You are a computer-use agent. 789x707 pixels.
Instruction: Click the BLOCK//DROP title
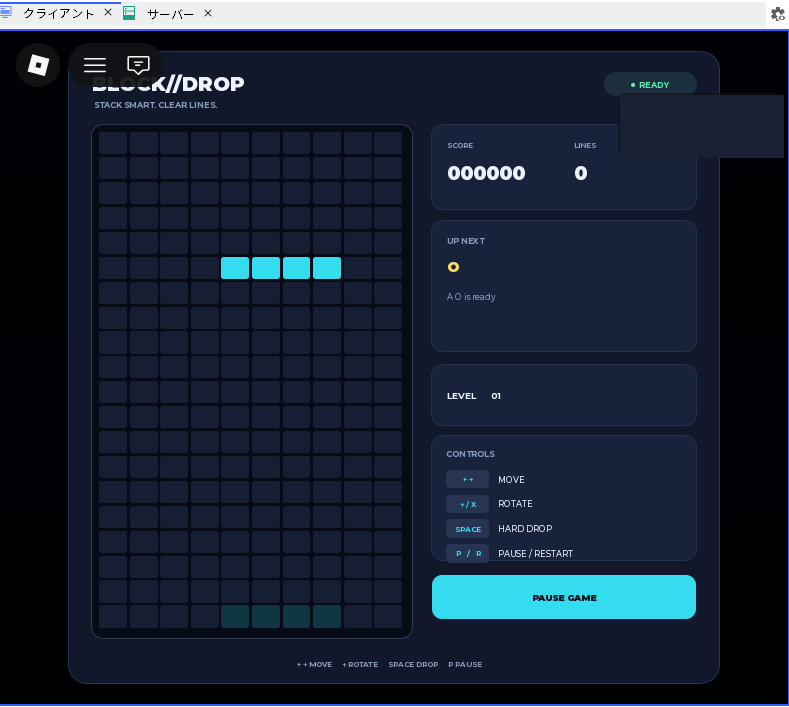(x=168, y=84)
